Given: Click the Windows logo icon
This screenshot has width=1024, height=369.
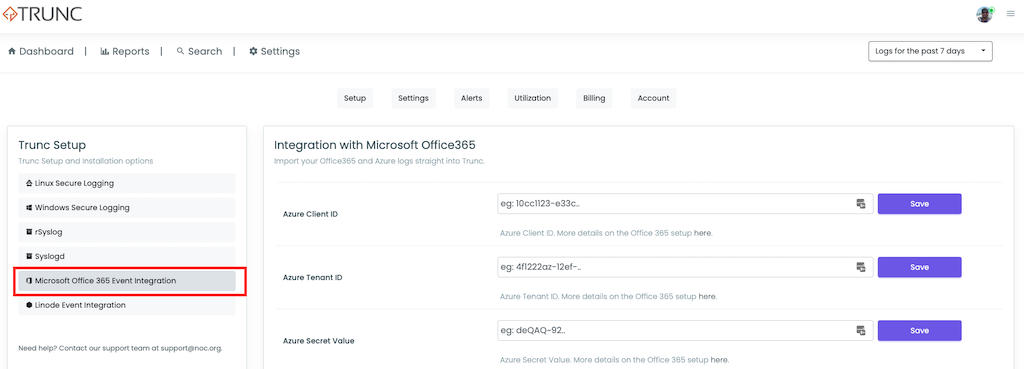Looking at the screenshot, I should (29, 208).
